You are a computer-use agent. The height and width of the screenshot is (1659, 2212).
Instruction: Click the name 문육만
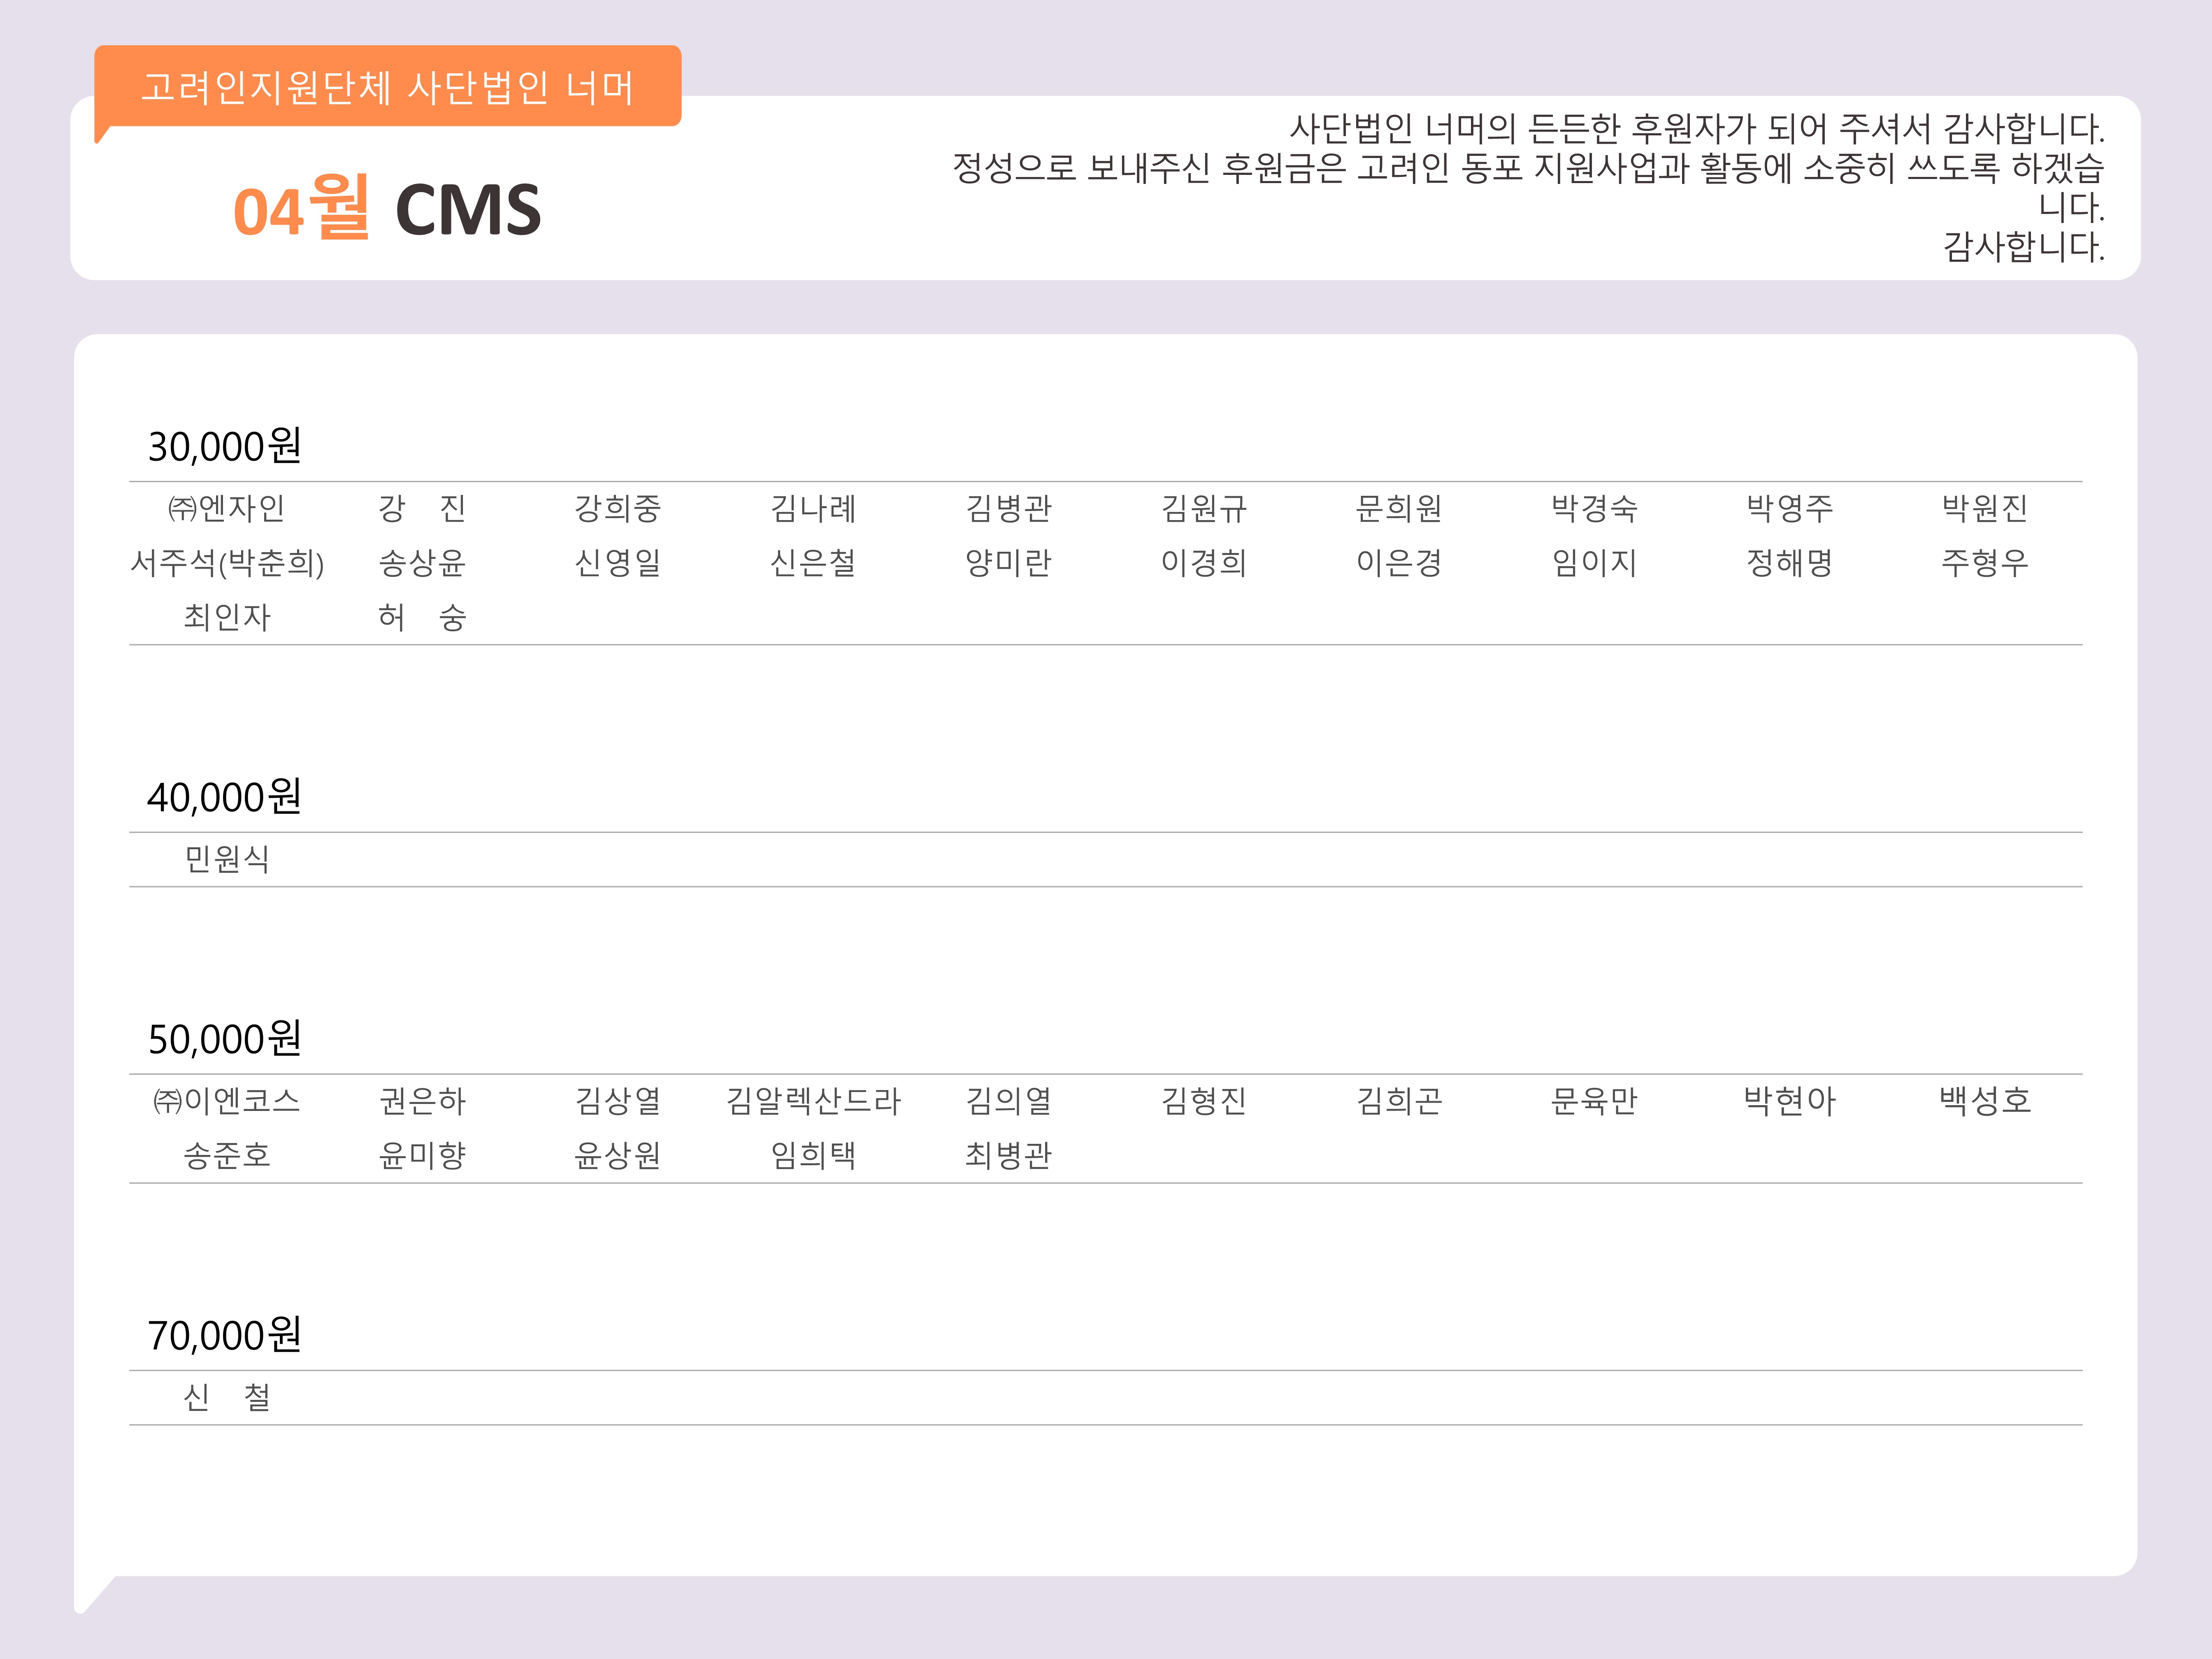(1594, 1101)
